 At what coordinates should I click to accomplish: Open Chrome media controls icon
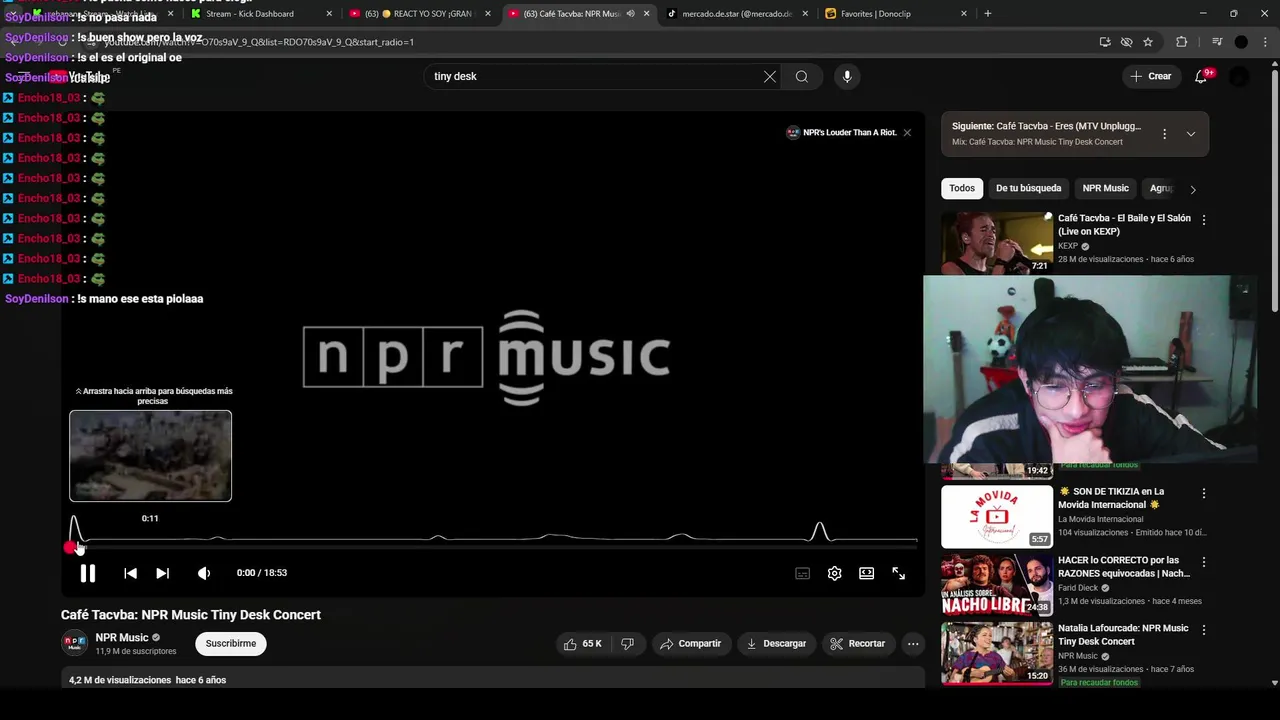point(1217,42)
